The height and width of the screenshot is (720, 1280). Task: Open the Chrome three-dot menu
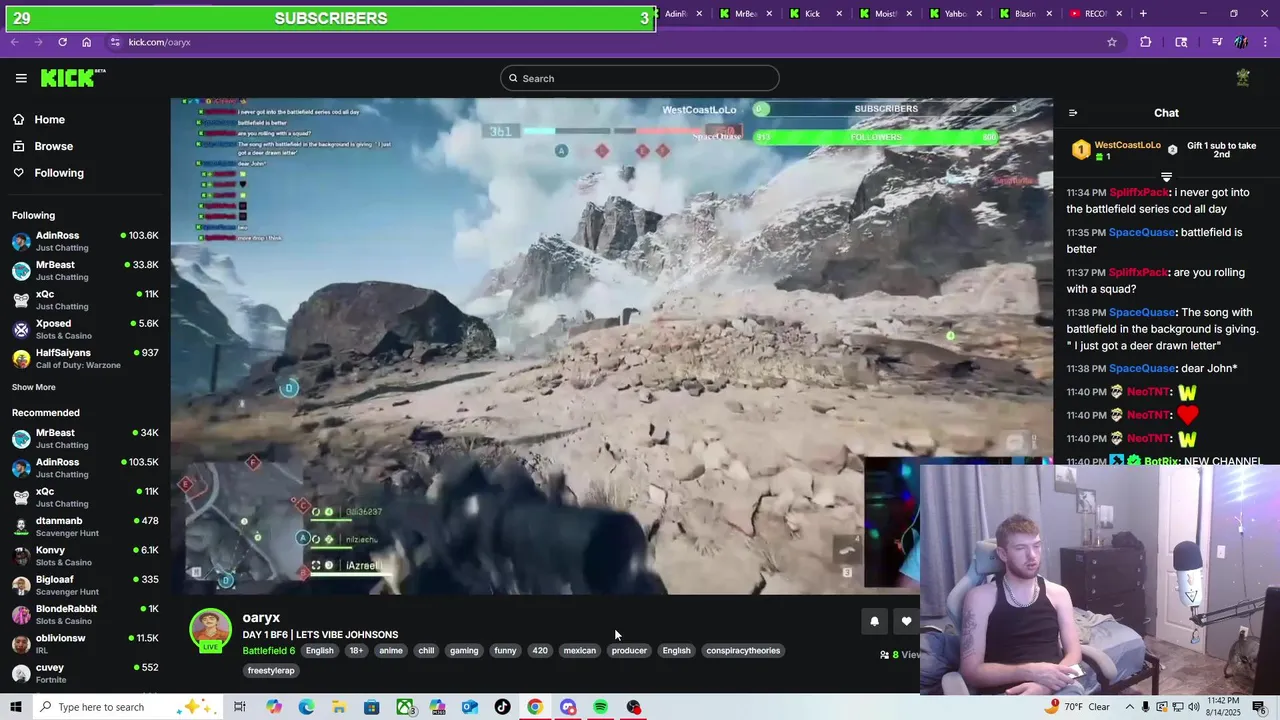(x=1264, y=42)
